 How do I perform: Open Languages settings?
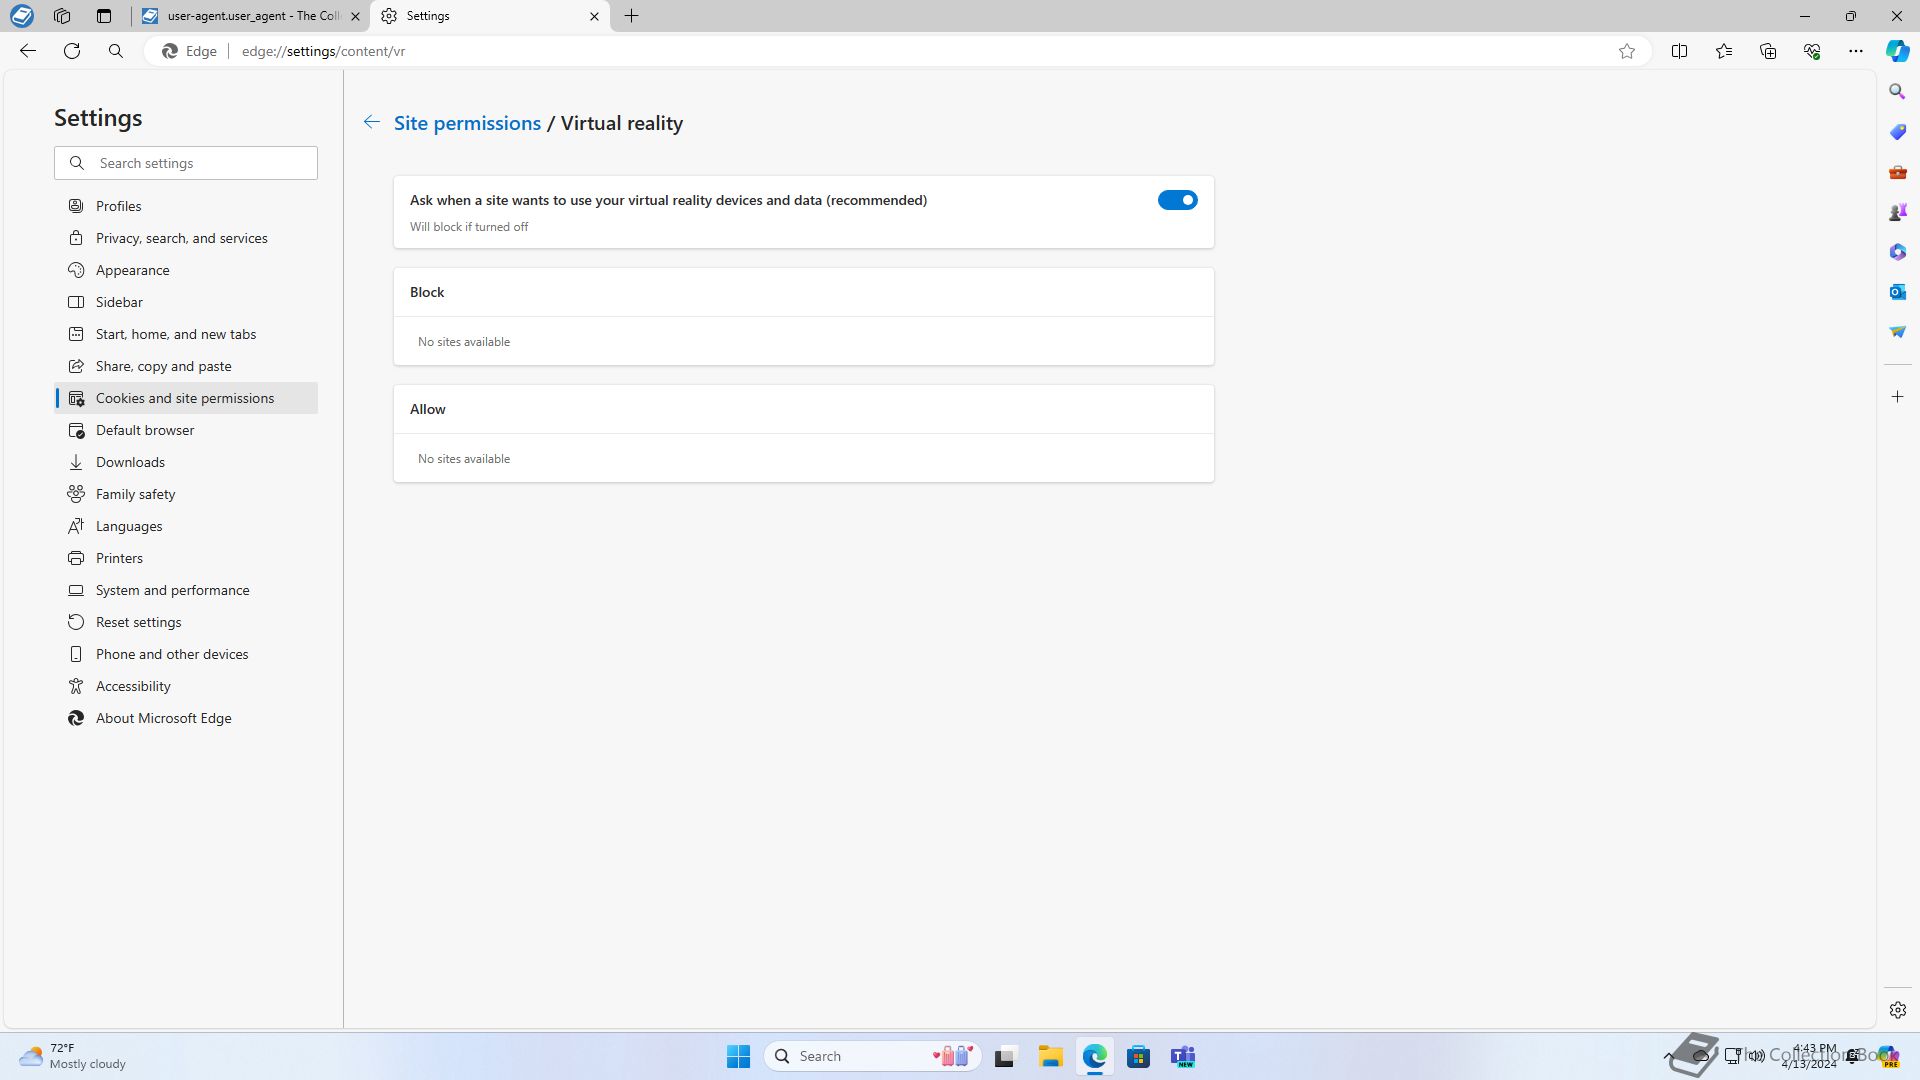[186, 526]
